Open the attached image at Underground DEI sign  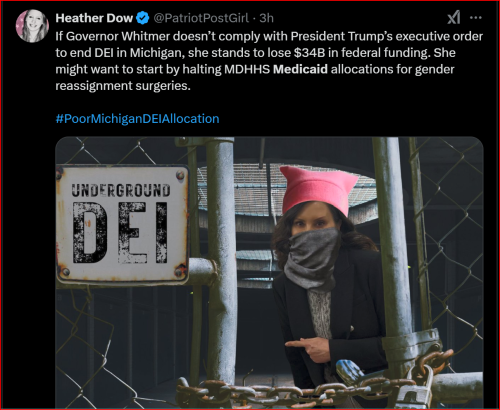point(122,224)
